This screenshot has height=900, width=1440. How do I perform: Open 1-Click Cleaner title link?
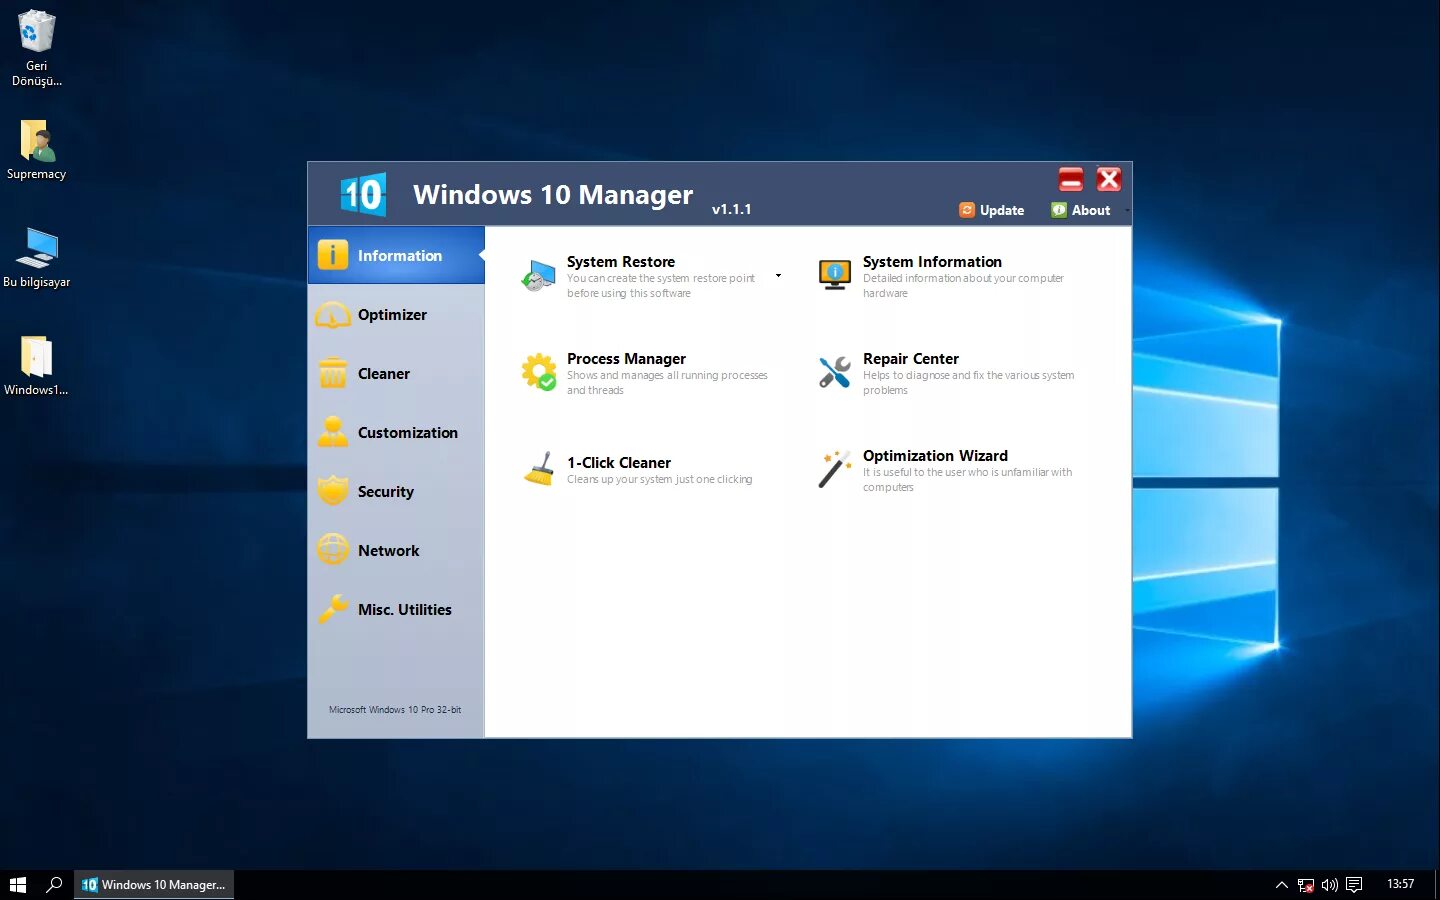(619, 463)
